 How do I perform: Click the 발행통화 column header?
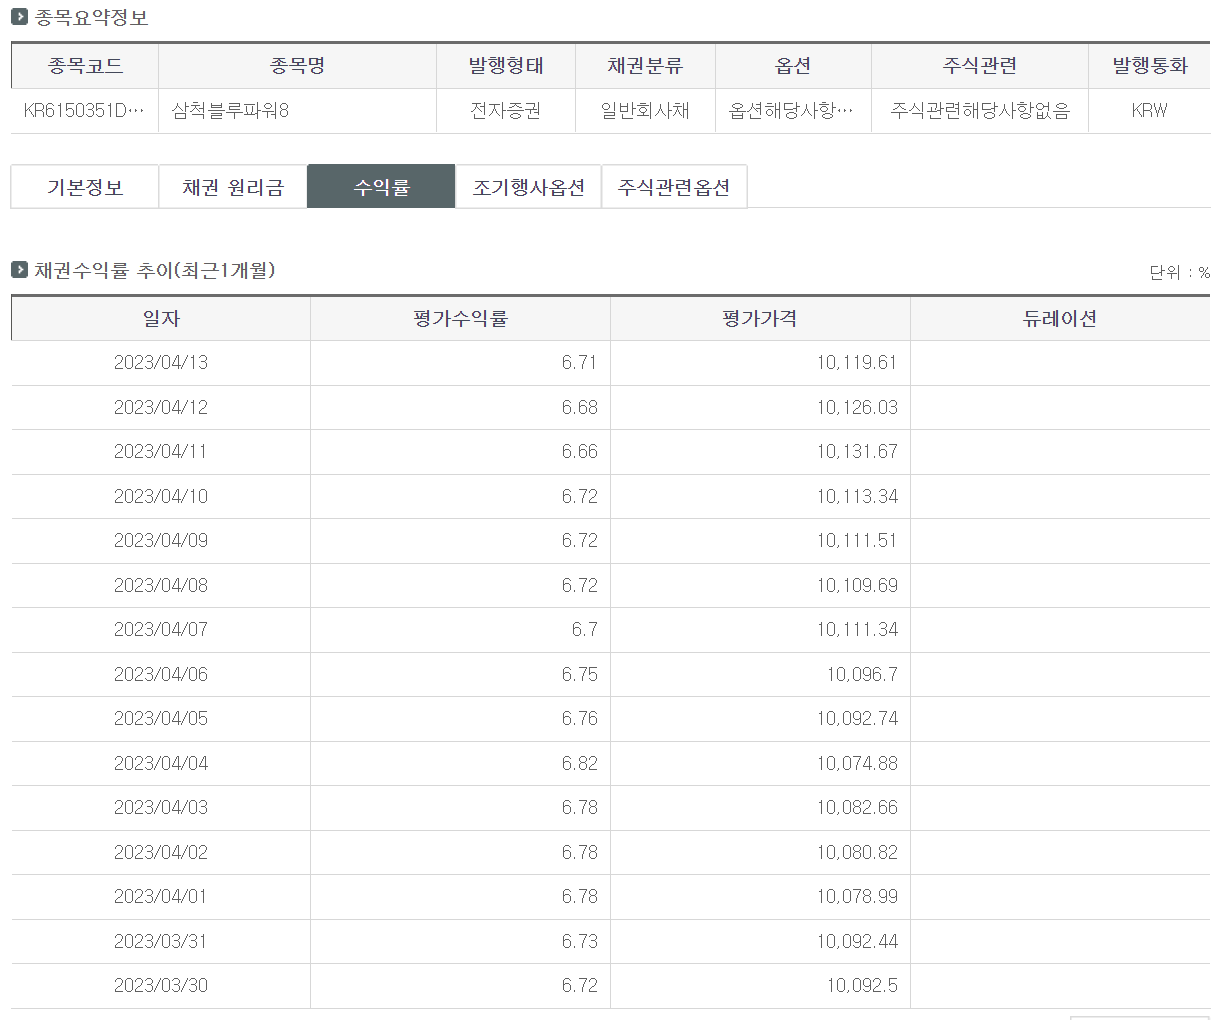click(x=1150, y=66)
